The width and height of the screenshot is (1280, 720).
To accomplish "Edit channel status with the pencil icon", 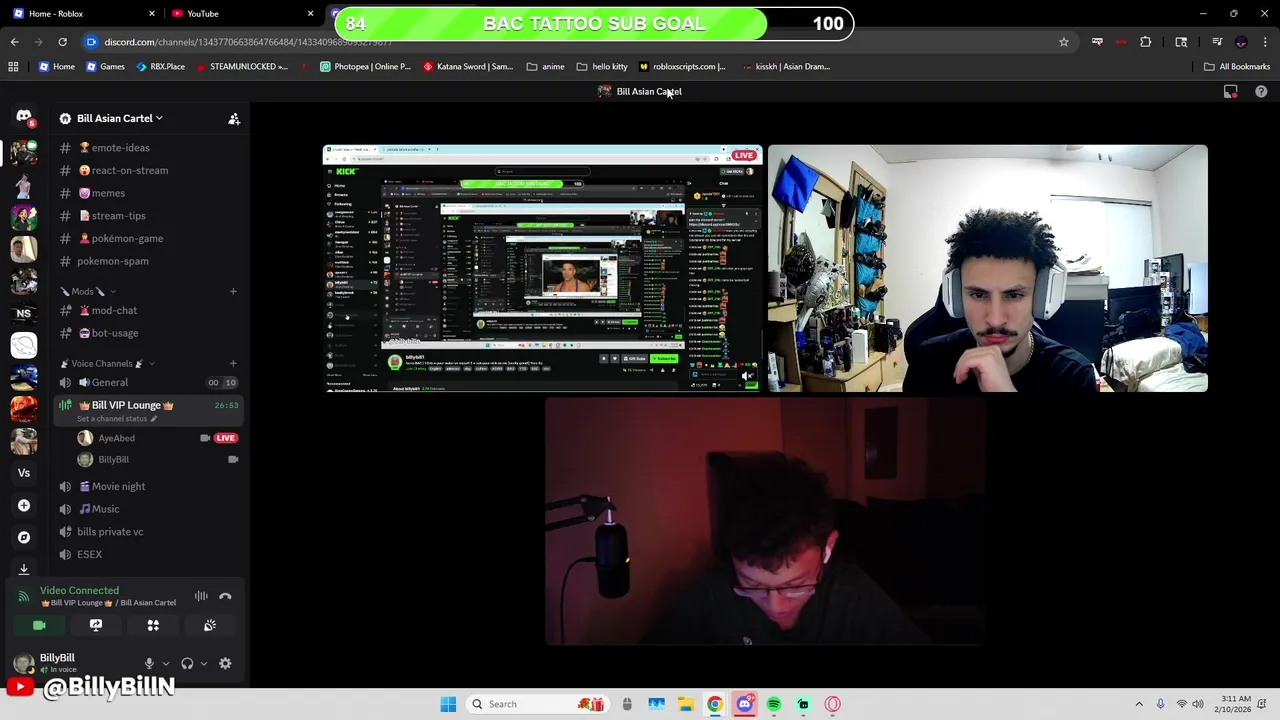I will (x=153, y=419).
